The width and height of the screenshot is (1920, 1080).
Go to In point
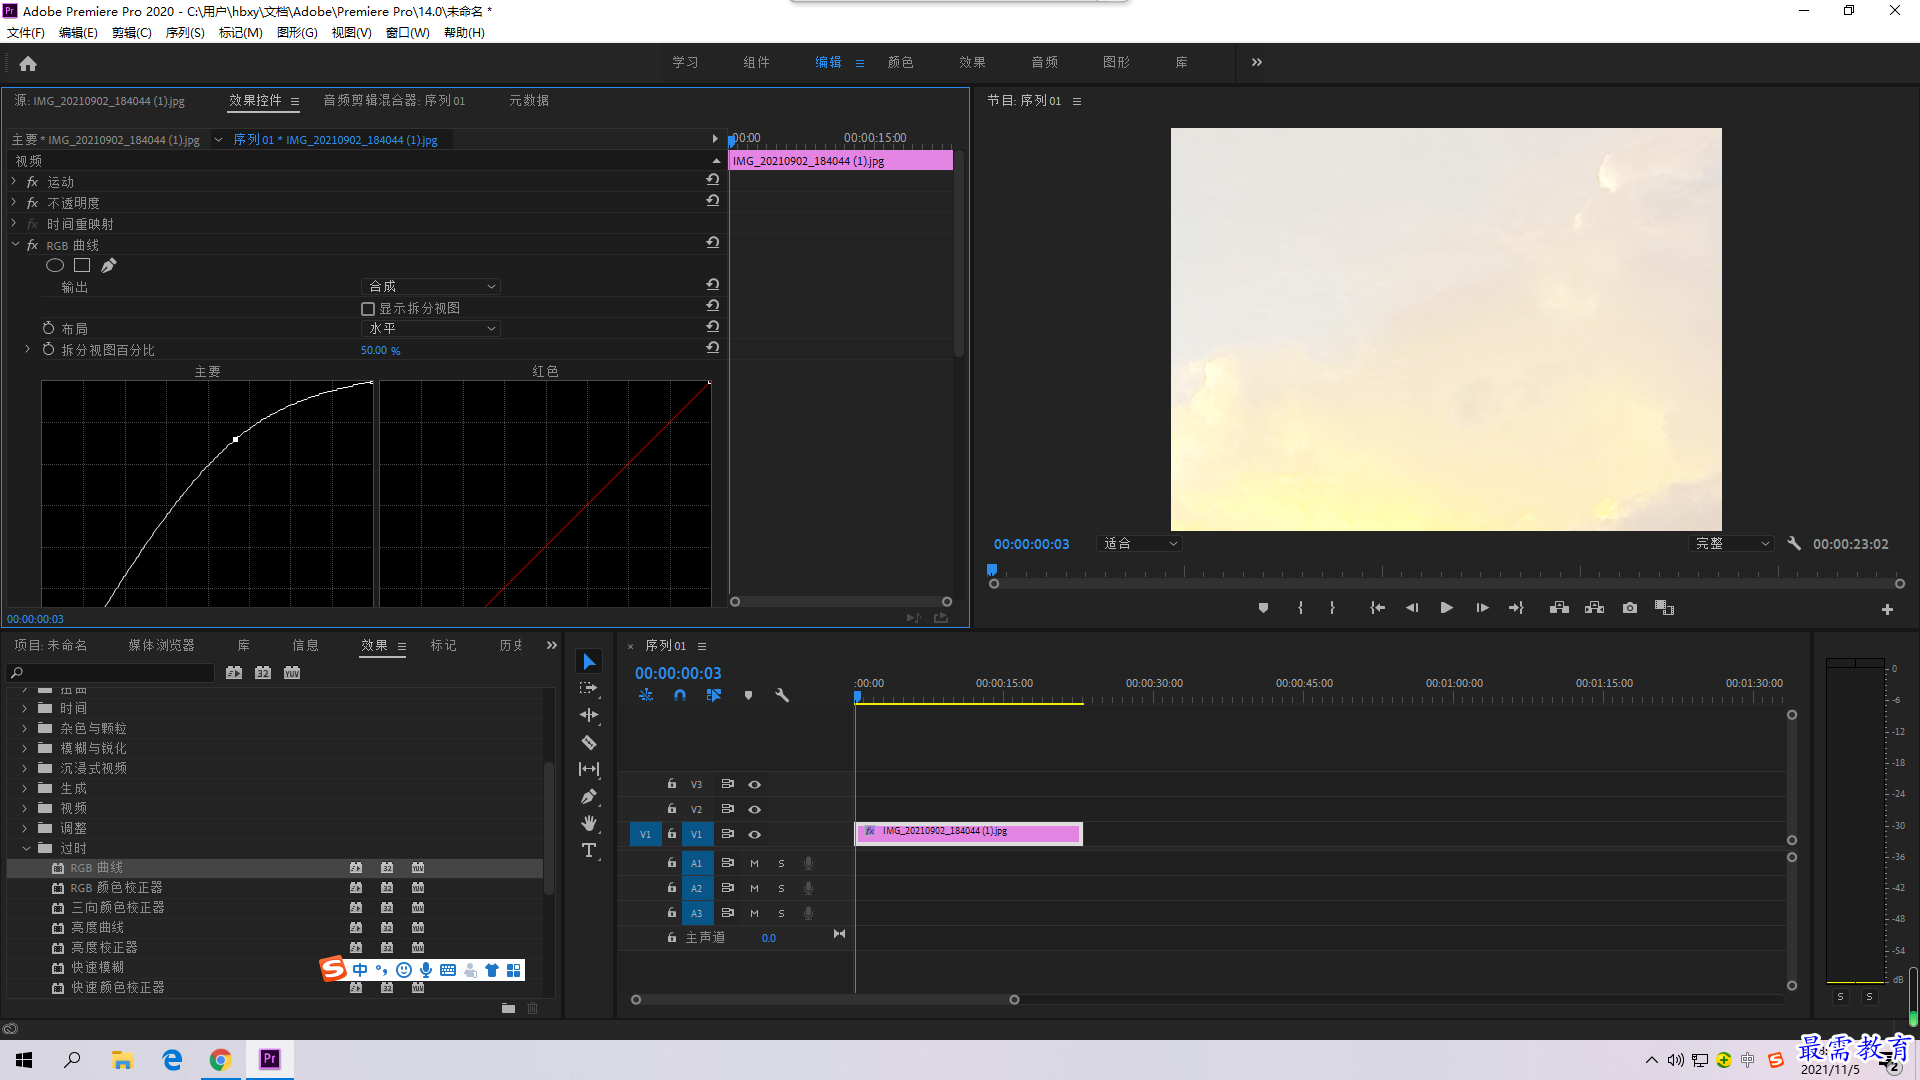(1377, 608)
